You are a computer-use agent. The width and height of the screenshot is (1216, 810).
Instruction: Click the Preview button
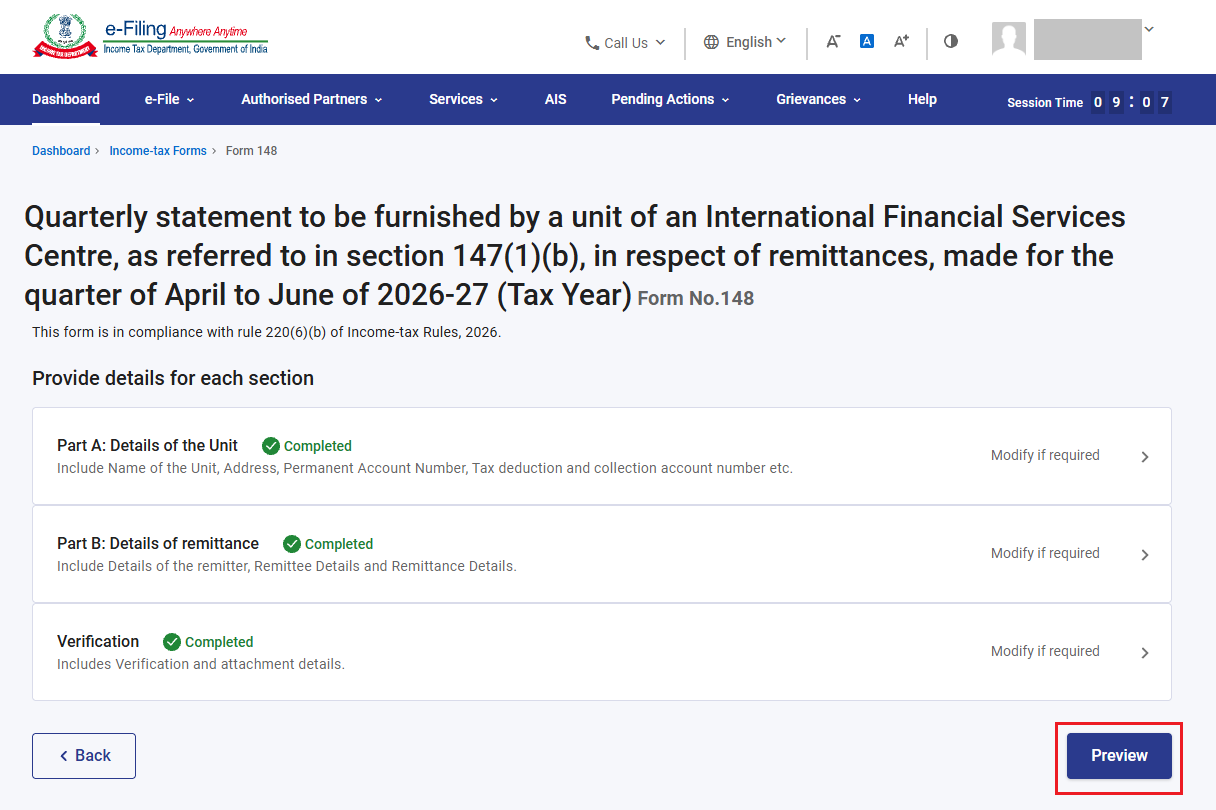pos(1119,756)
